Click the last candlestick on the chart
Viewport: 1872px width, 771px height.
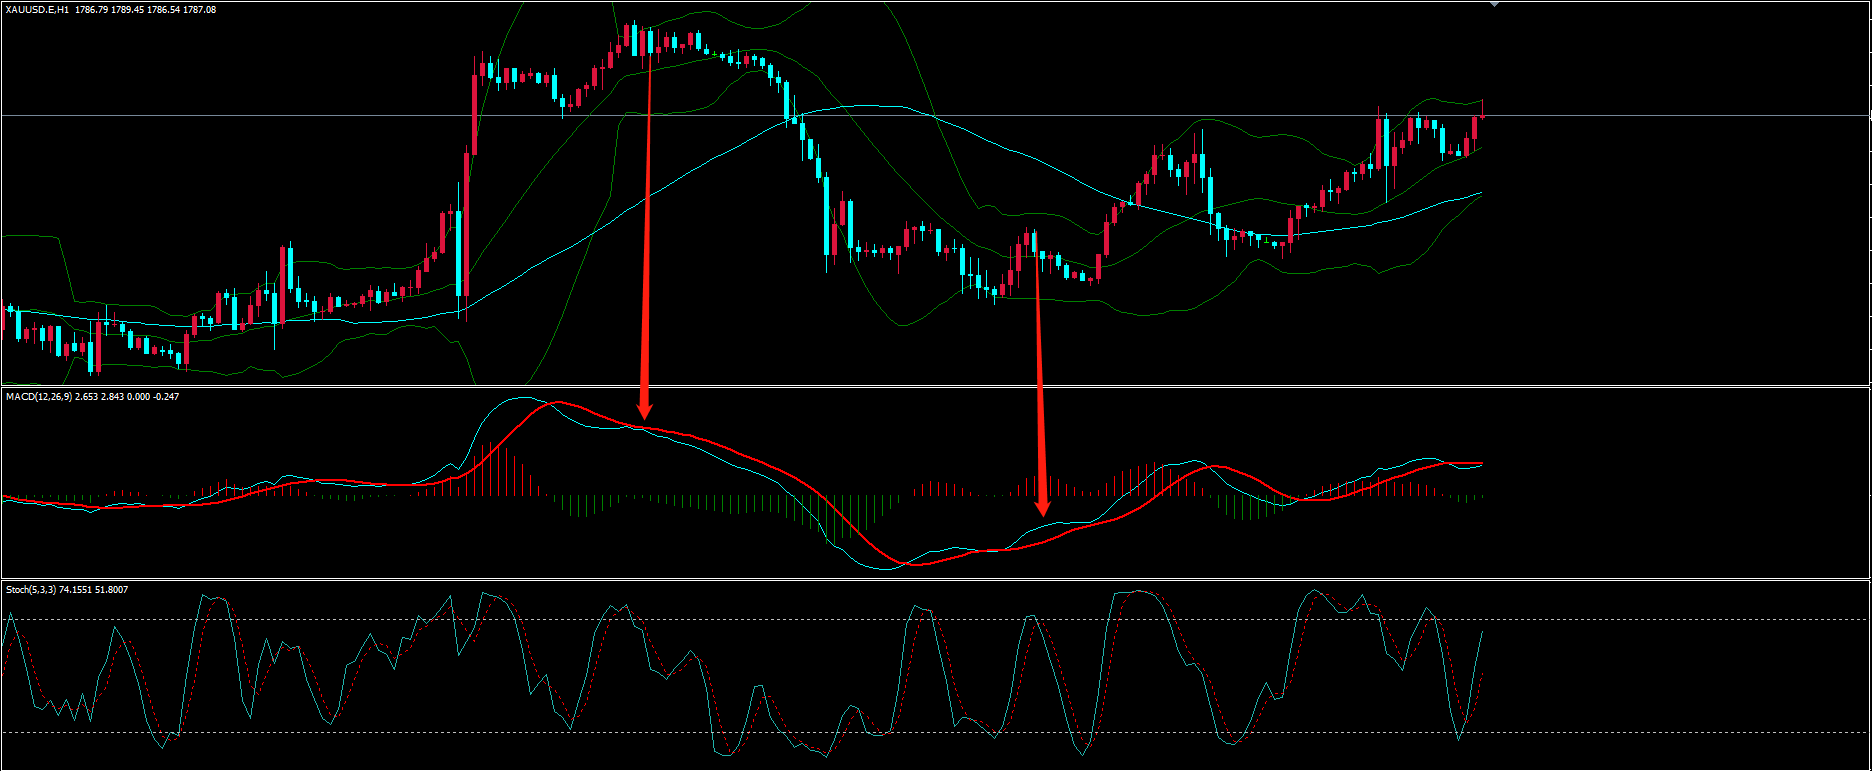1482,112
